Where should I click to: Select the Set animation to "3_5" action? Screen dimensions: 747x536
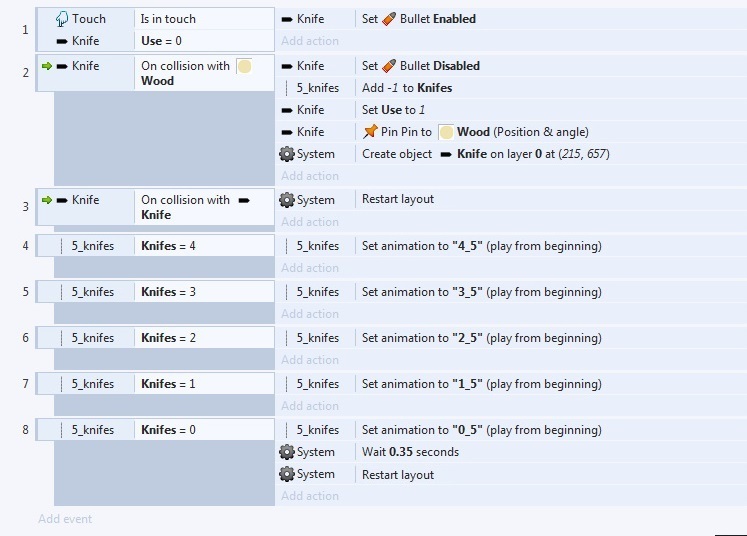tap(481, 292)
